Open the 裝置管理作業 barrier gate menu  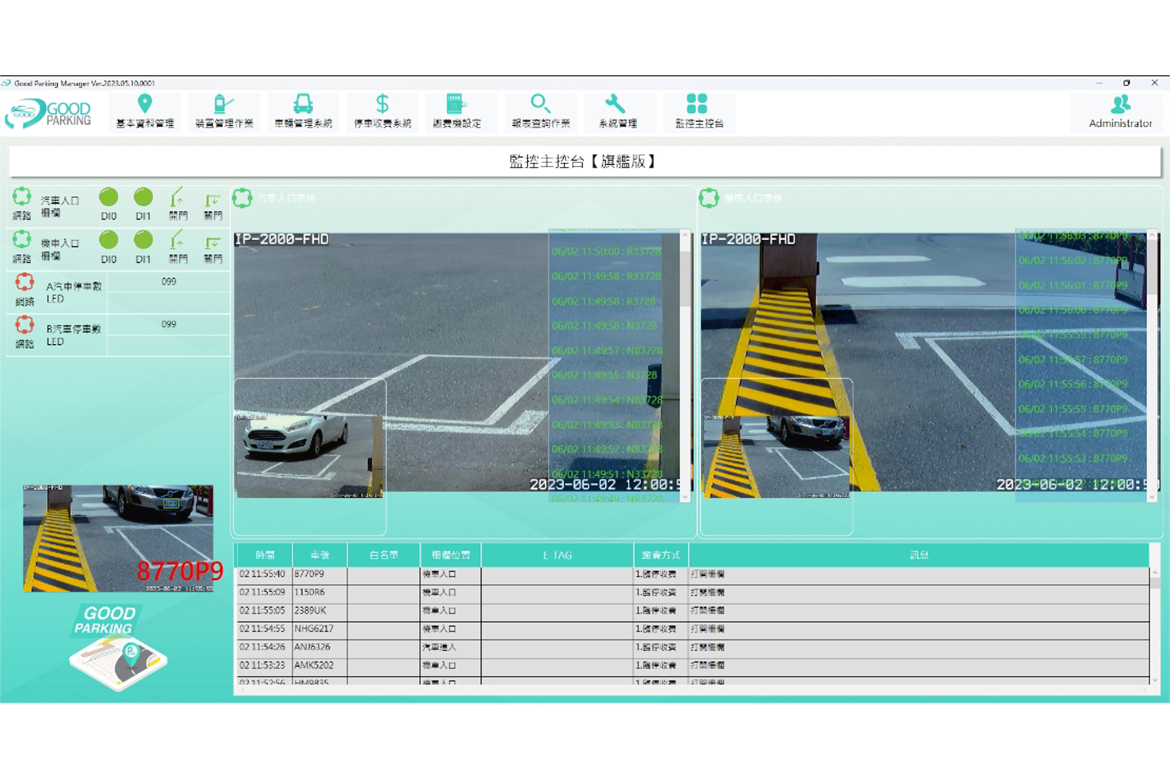click(x=224, y=111)
